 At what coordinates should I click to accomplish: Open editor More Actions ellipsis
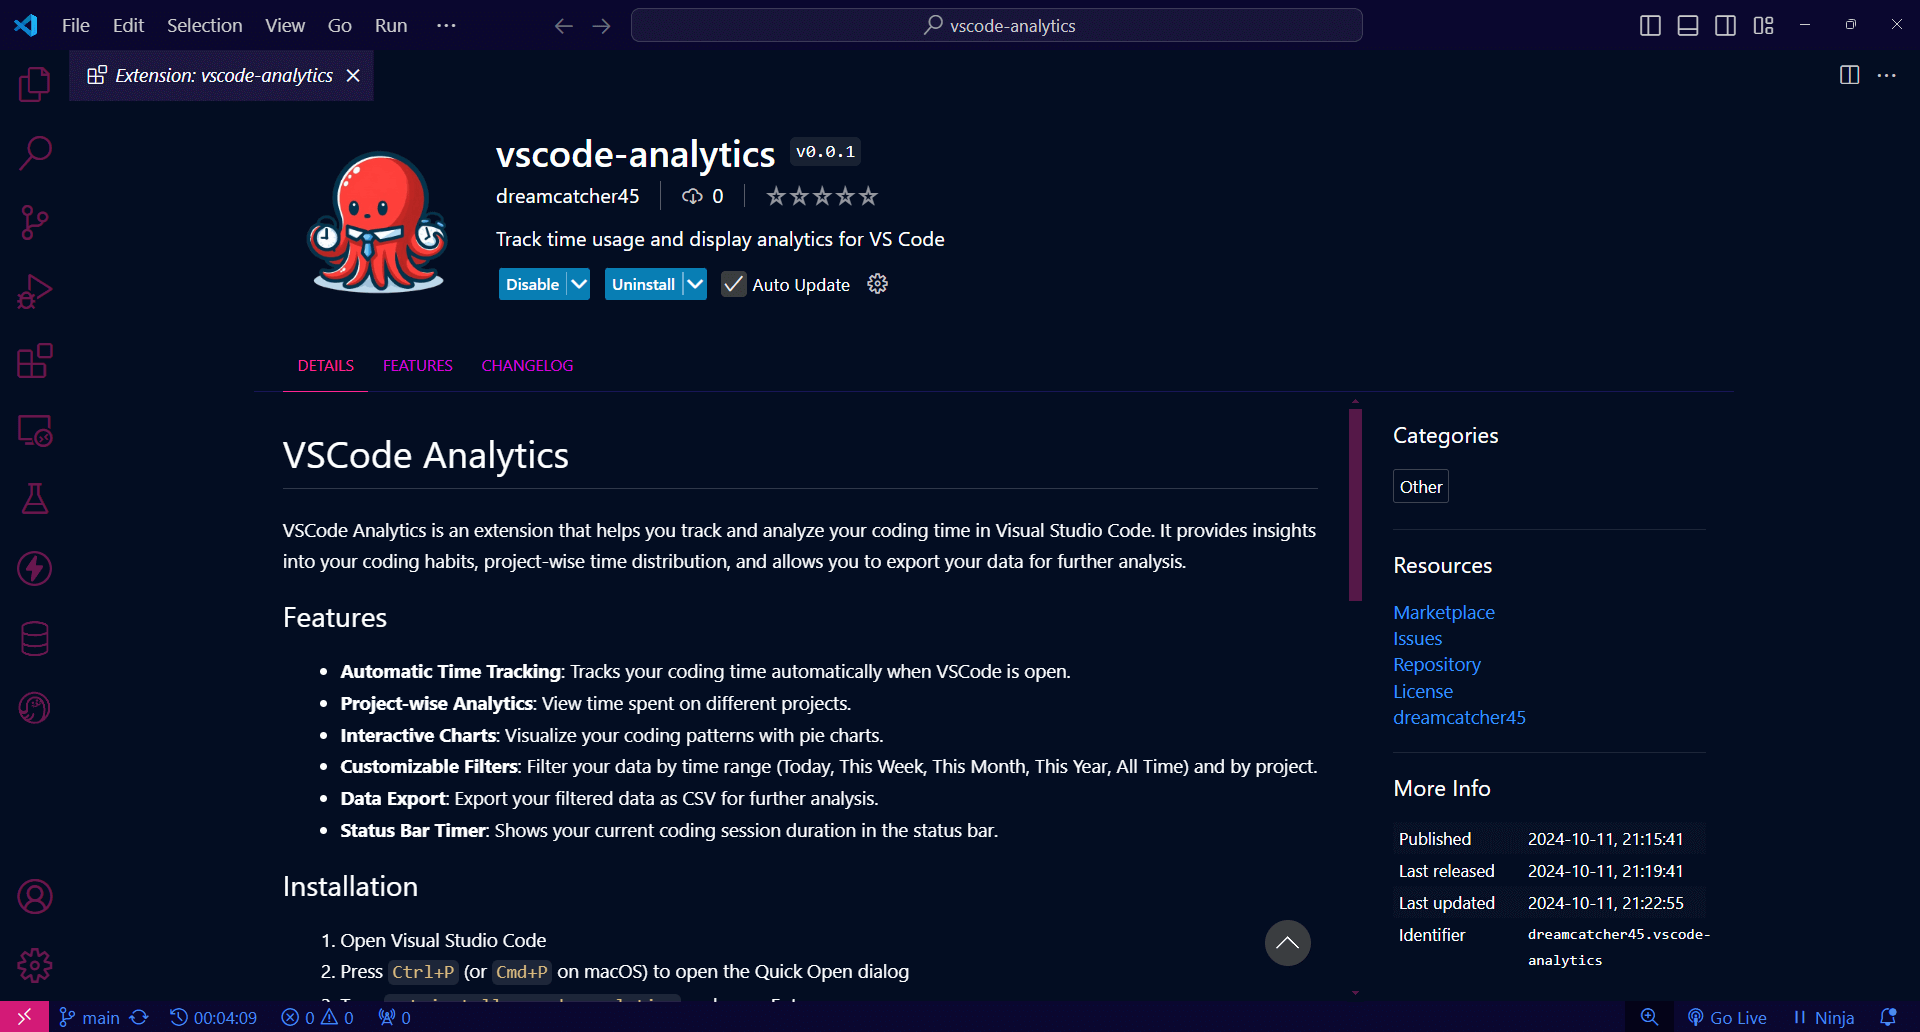(1886, 76)
